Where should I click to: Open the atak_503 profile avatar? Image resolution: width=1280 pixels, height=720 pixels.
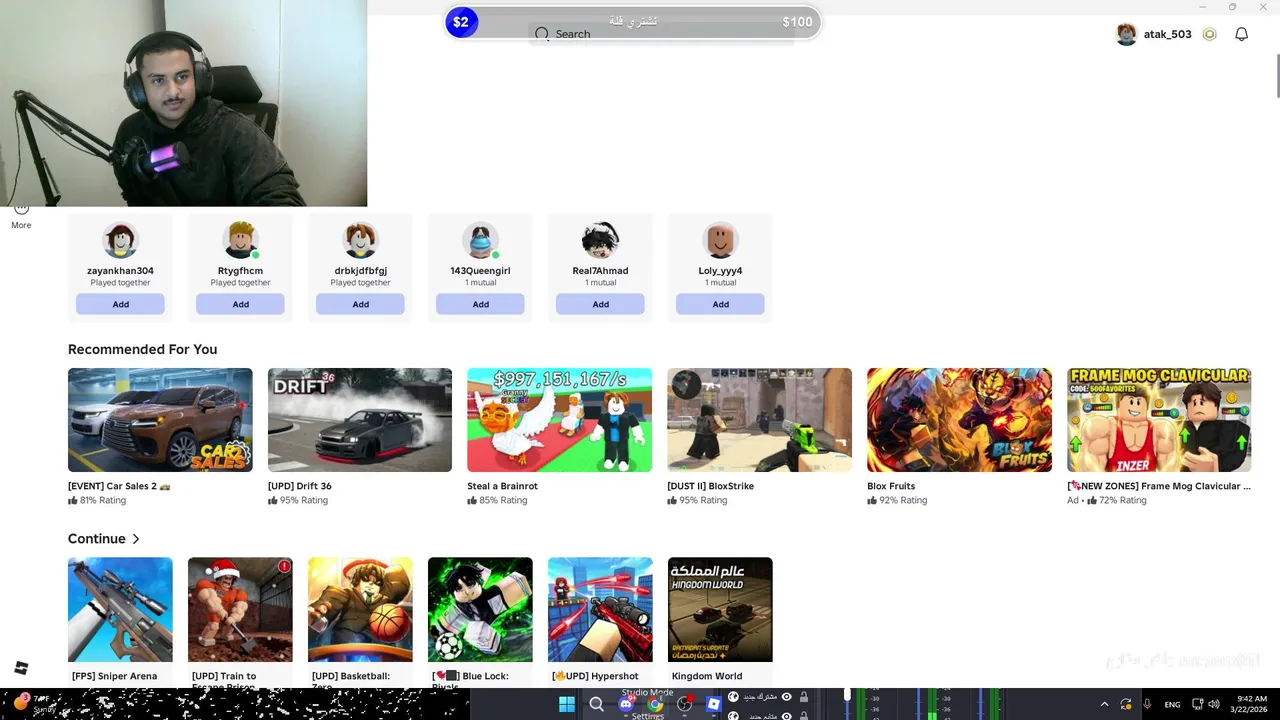(x=1126, y=34)
